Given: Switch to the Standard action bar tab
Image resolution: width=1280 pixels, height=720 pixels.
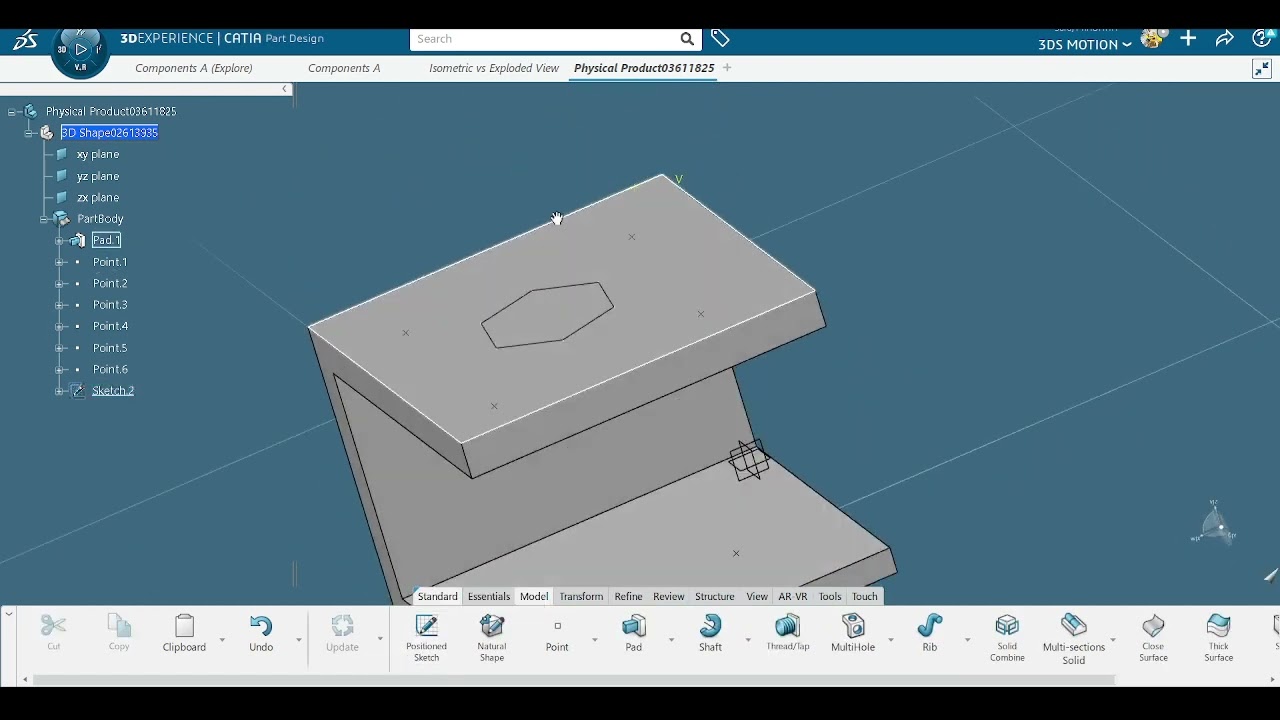Looking at the screenshot, I should [x=438, y=596].
